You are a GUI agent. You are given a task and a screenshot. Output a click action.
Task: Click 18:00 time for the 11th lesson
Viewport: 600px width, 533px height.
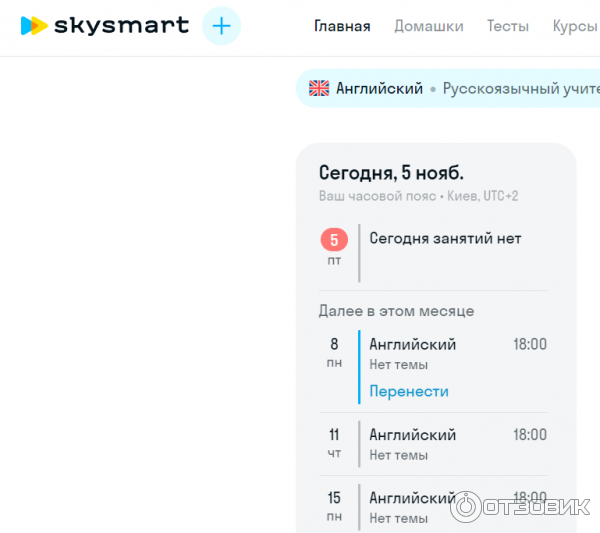(x=530, y=435)
